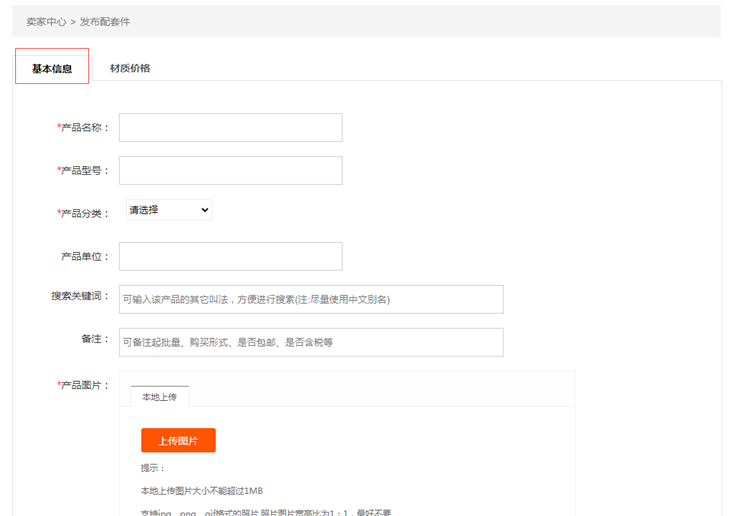Open the 本地上传 tab
Image resolution: width=750 pixels, height=516 pixels.
coord(159,397)
